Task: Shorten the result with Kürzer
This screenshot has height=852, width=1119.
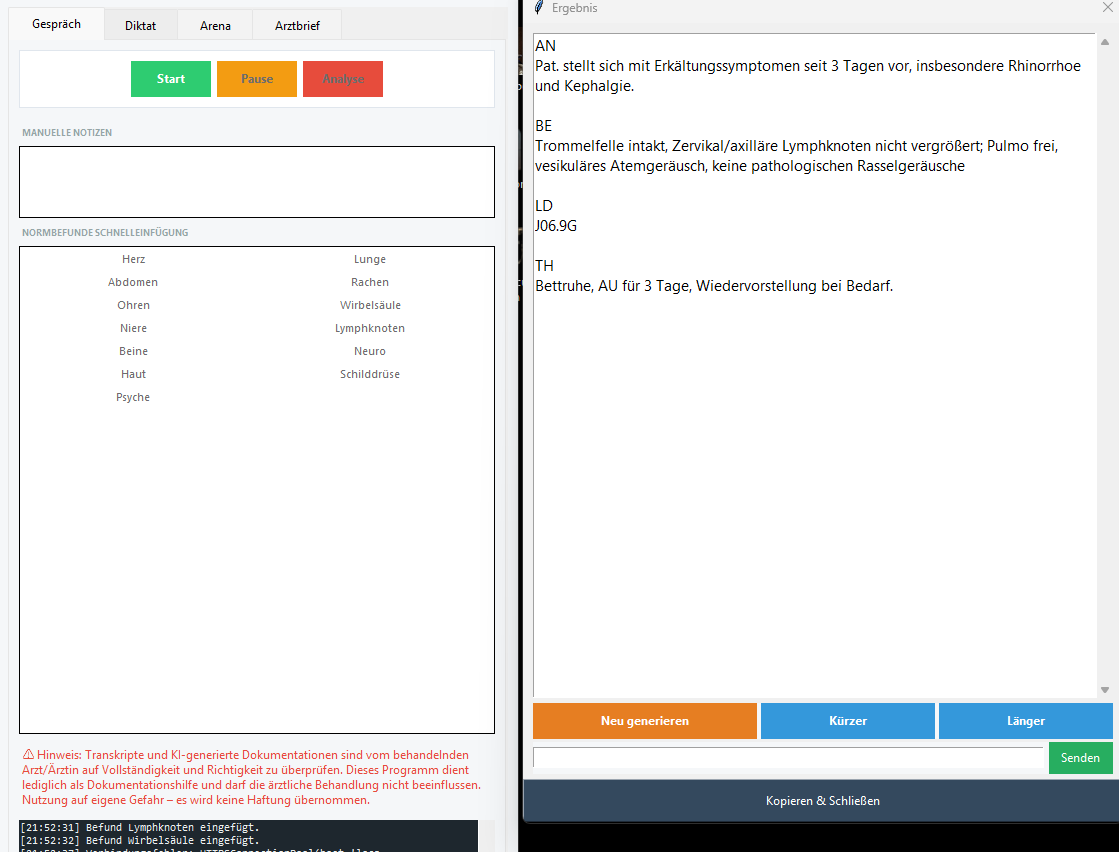Action: 847,721
